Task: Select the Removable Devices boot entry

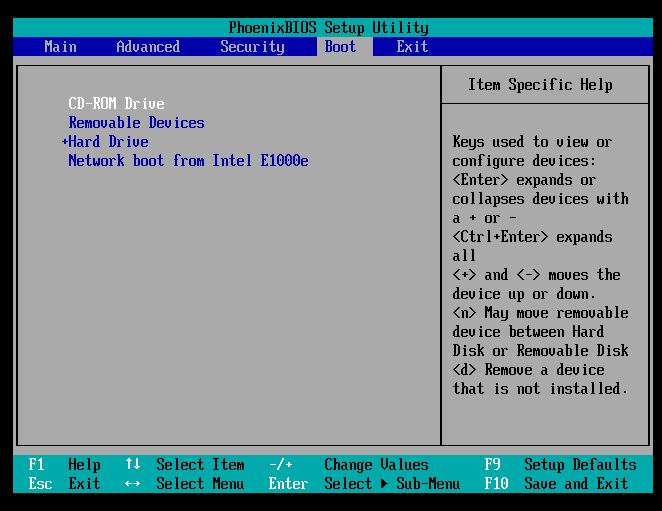Action: (x=136, y=122)
